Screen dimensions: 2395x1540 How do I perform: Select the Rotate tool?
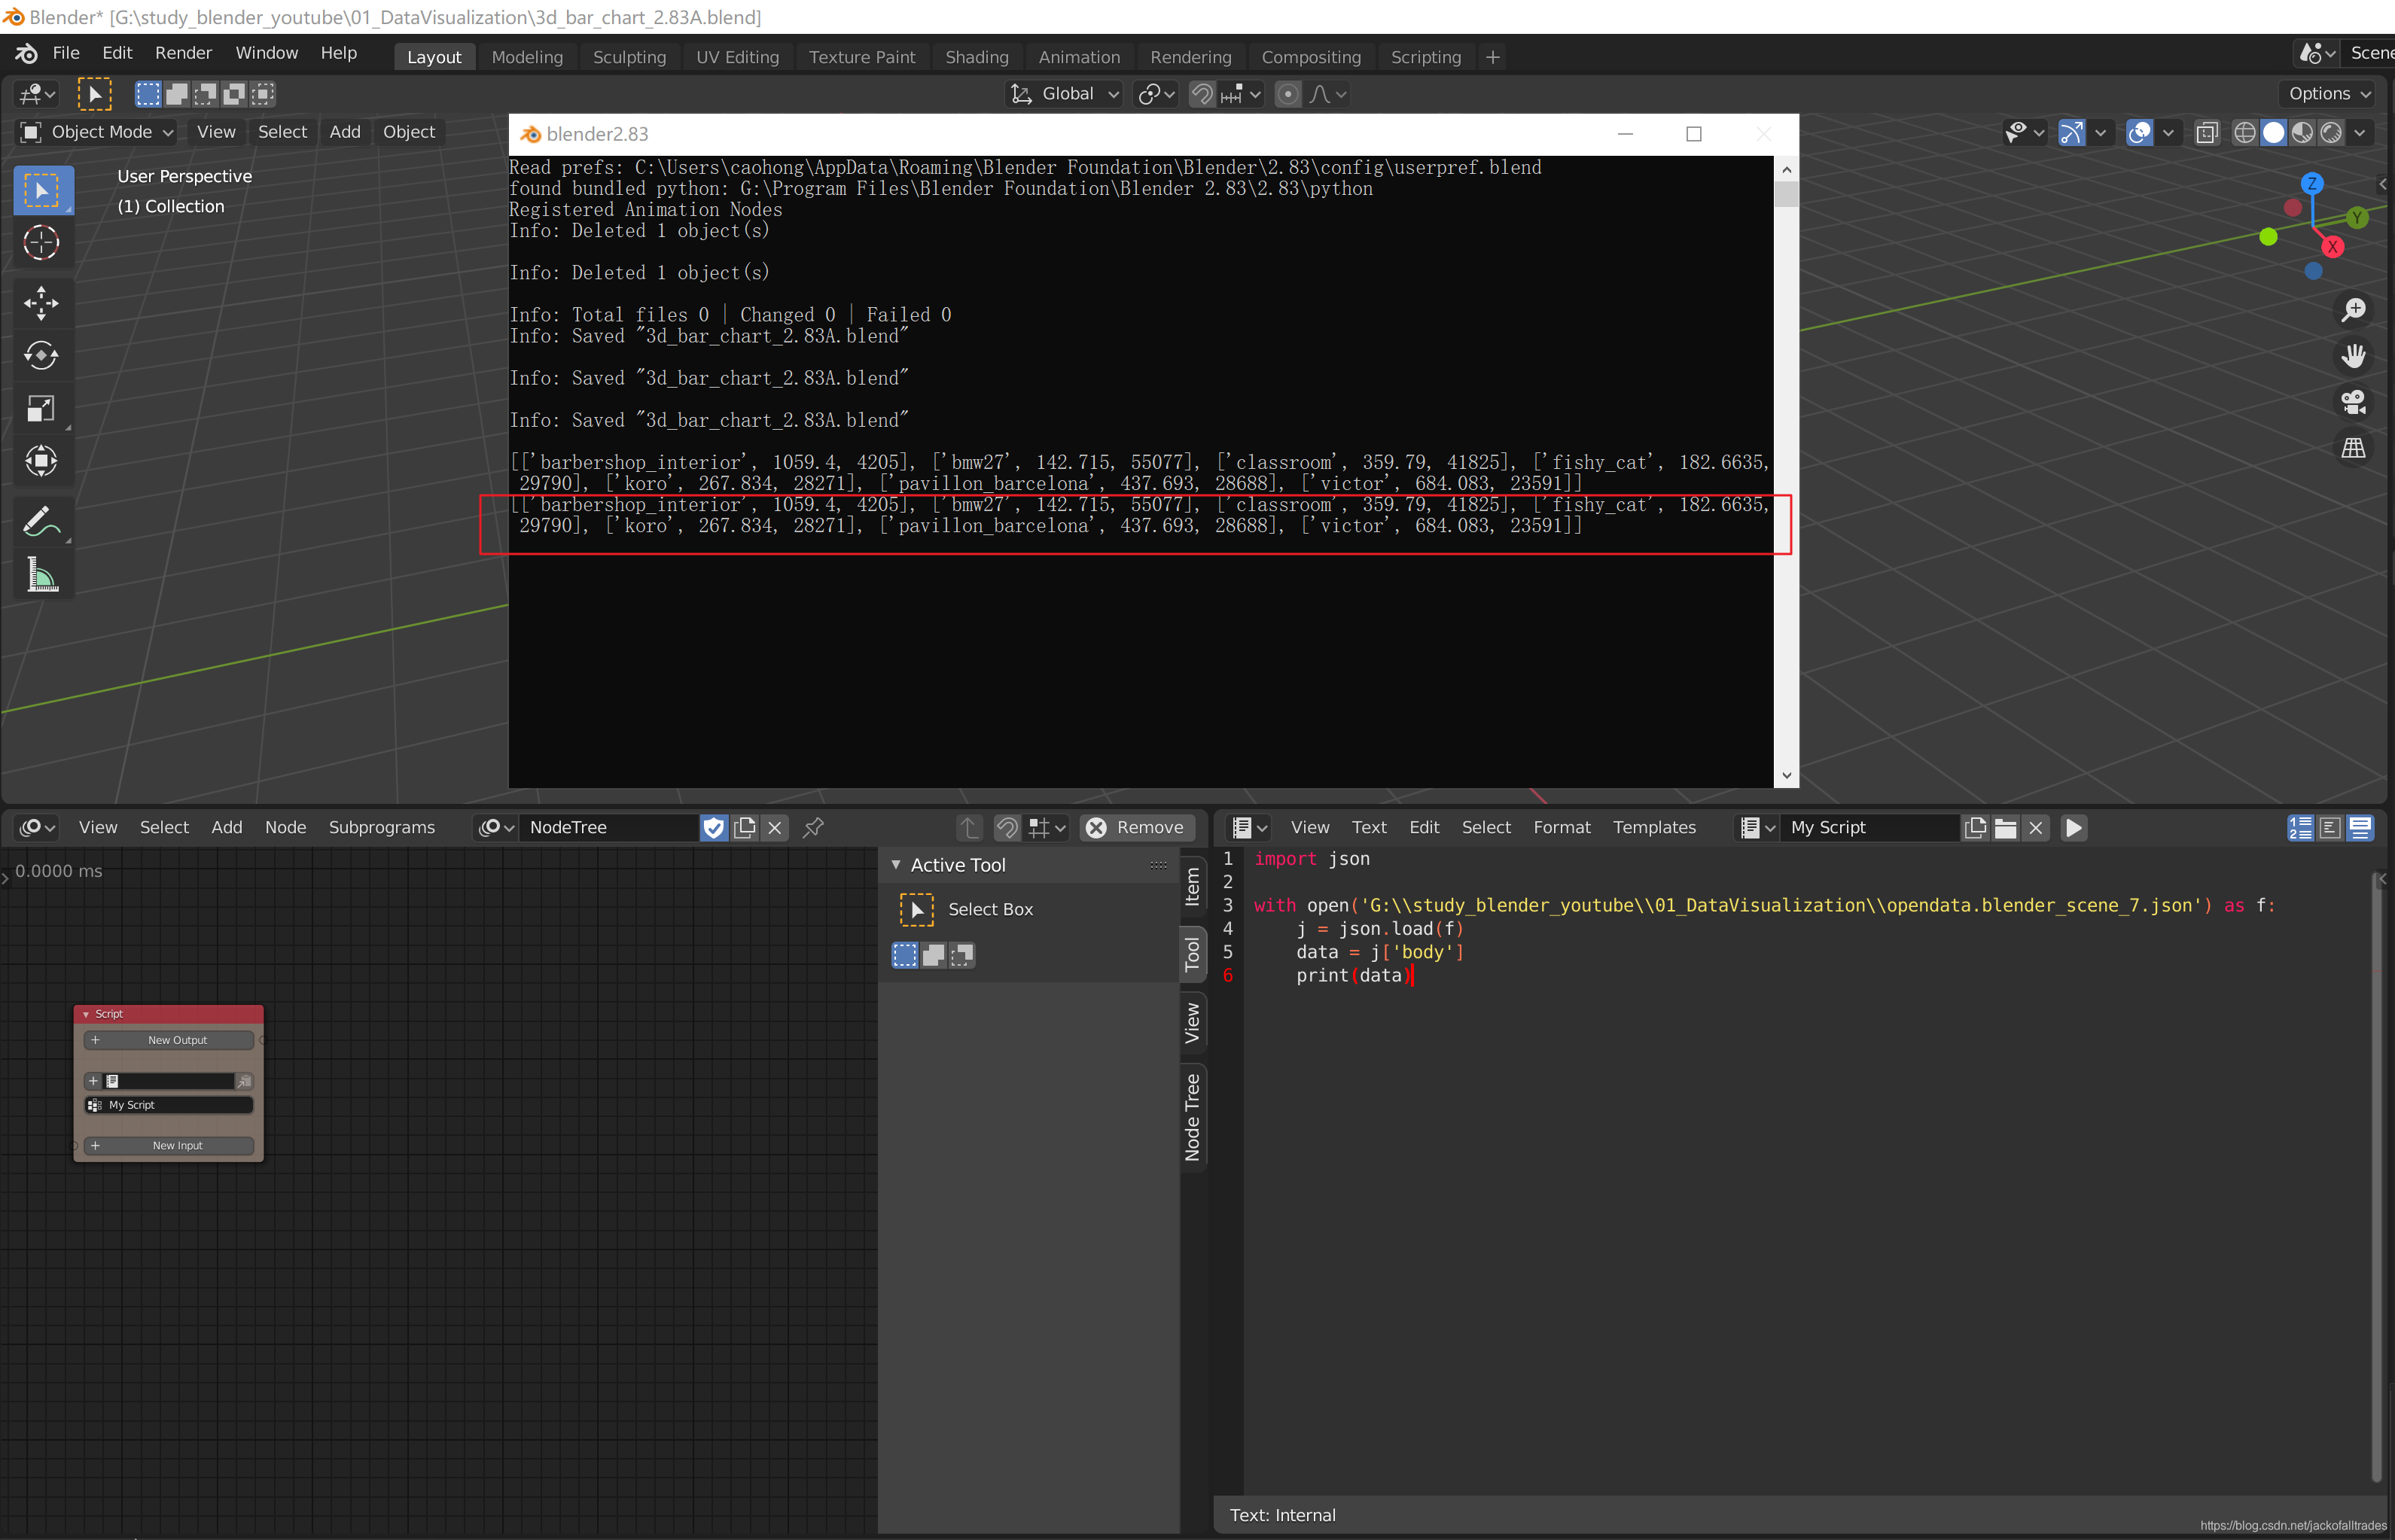coord(41,356)
